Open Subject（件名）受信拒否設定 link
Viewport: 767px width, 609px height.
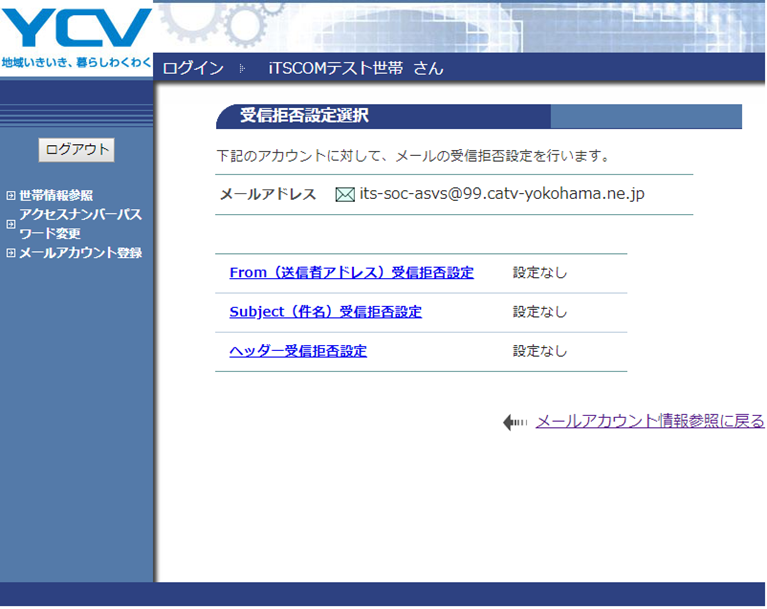(x=325, y=312)
